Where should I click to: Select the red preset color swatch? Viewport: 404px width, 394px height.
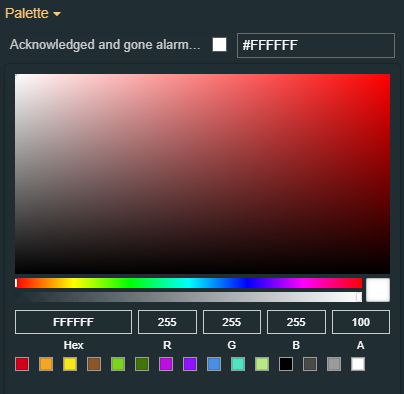(x=22, y=364)
